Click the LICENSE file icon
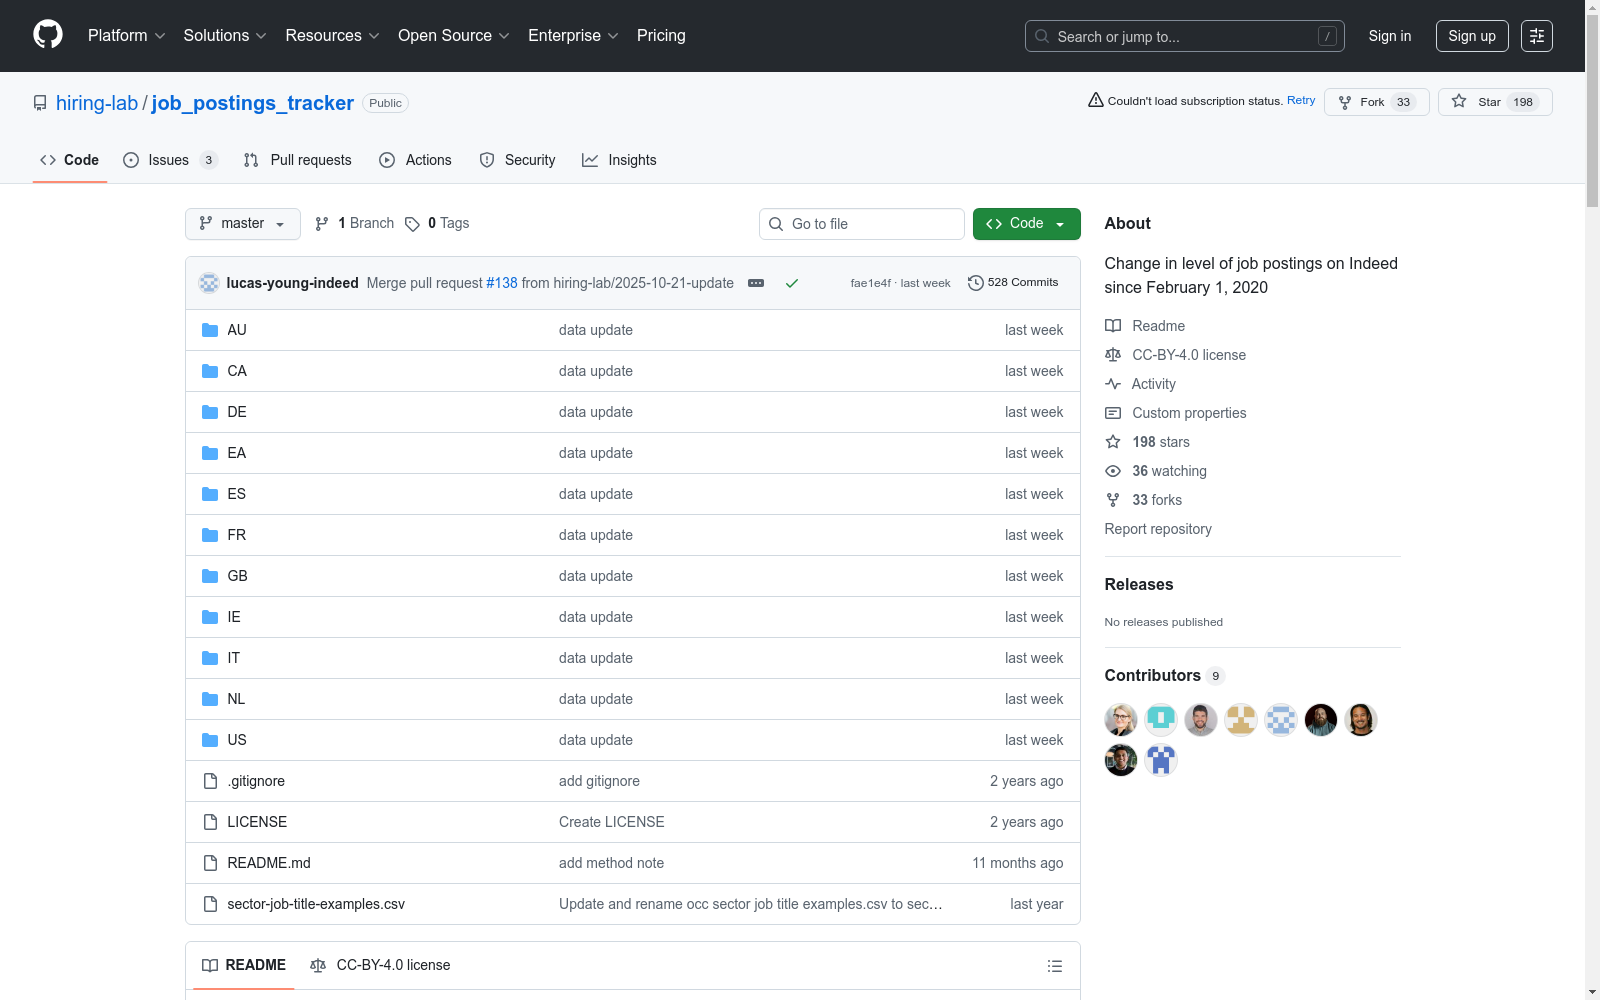The height and width of the screenshot is (1000, 1600). coord(210,822)
